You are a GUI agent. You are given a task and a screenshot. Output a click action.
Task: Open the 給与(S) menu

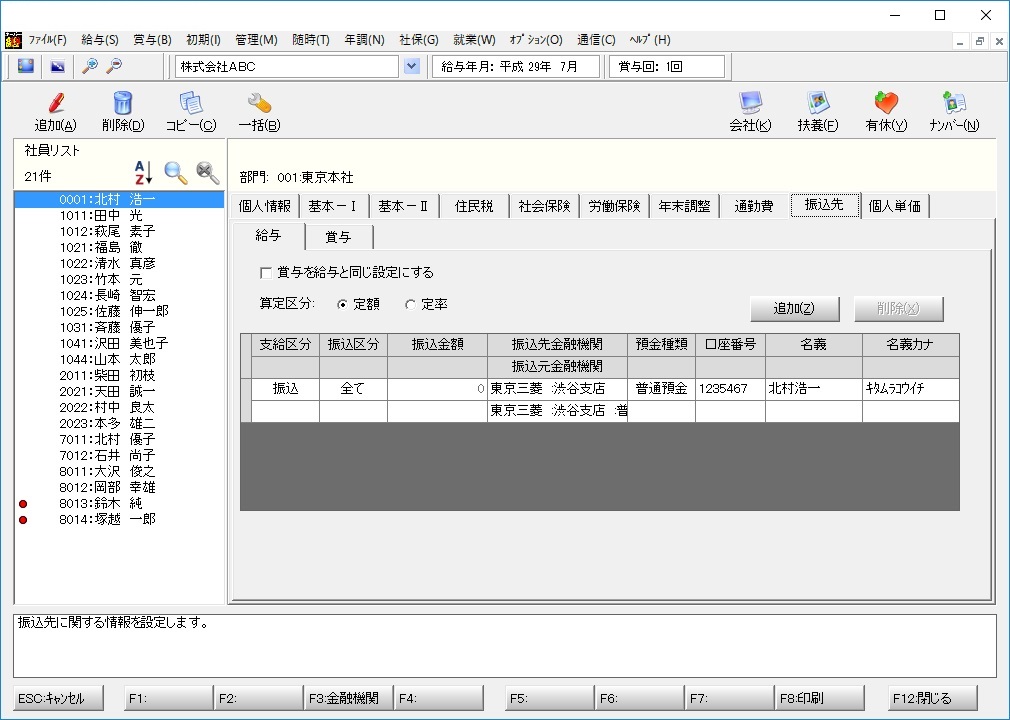100,40
